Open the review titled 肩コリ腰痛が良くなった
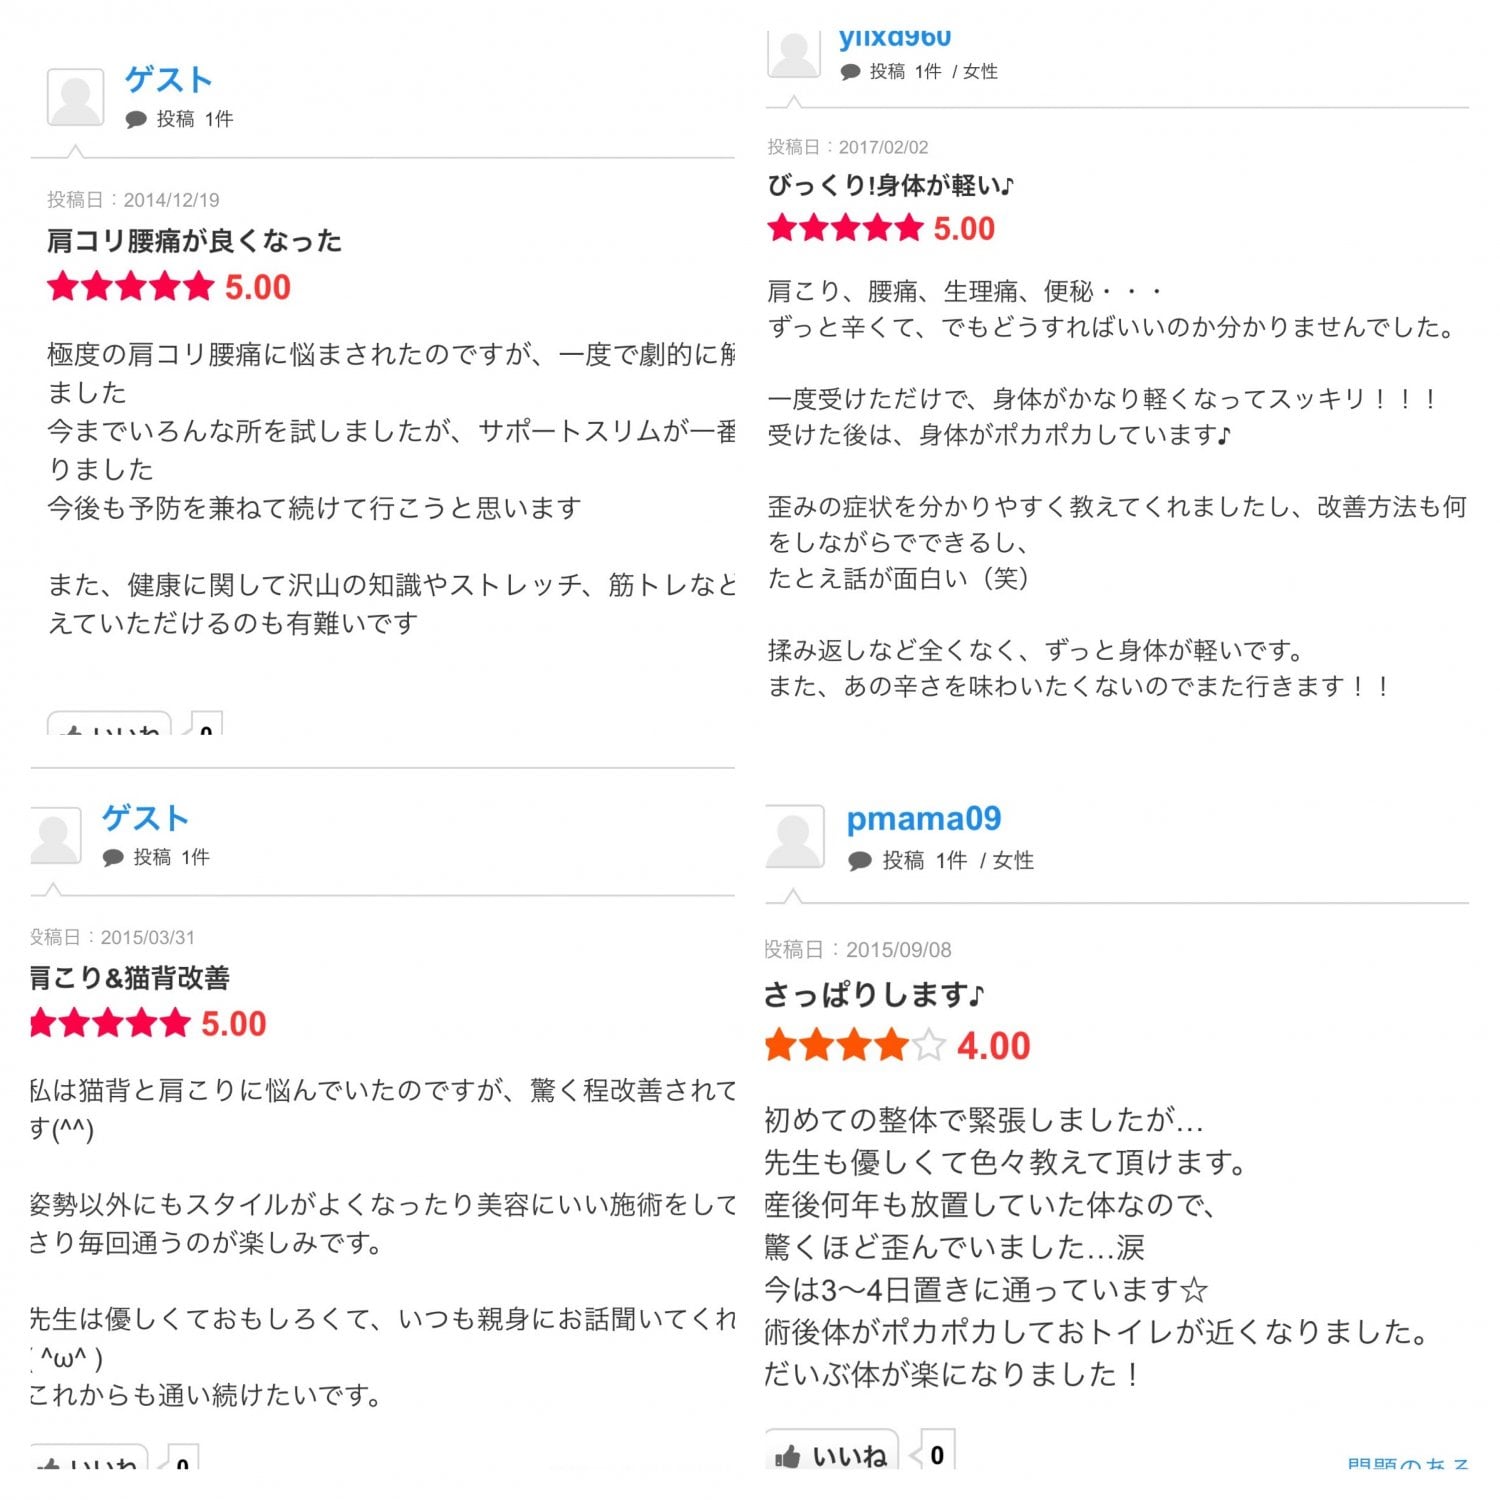 pyautogui.click(x=195, y=241)
